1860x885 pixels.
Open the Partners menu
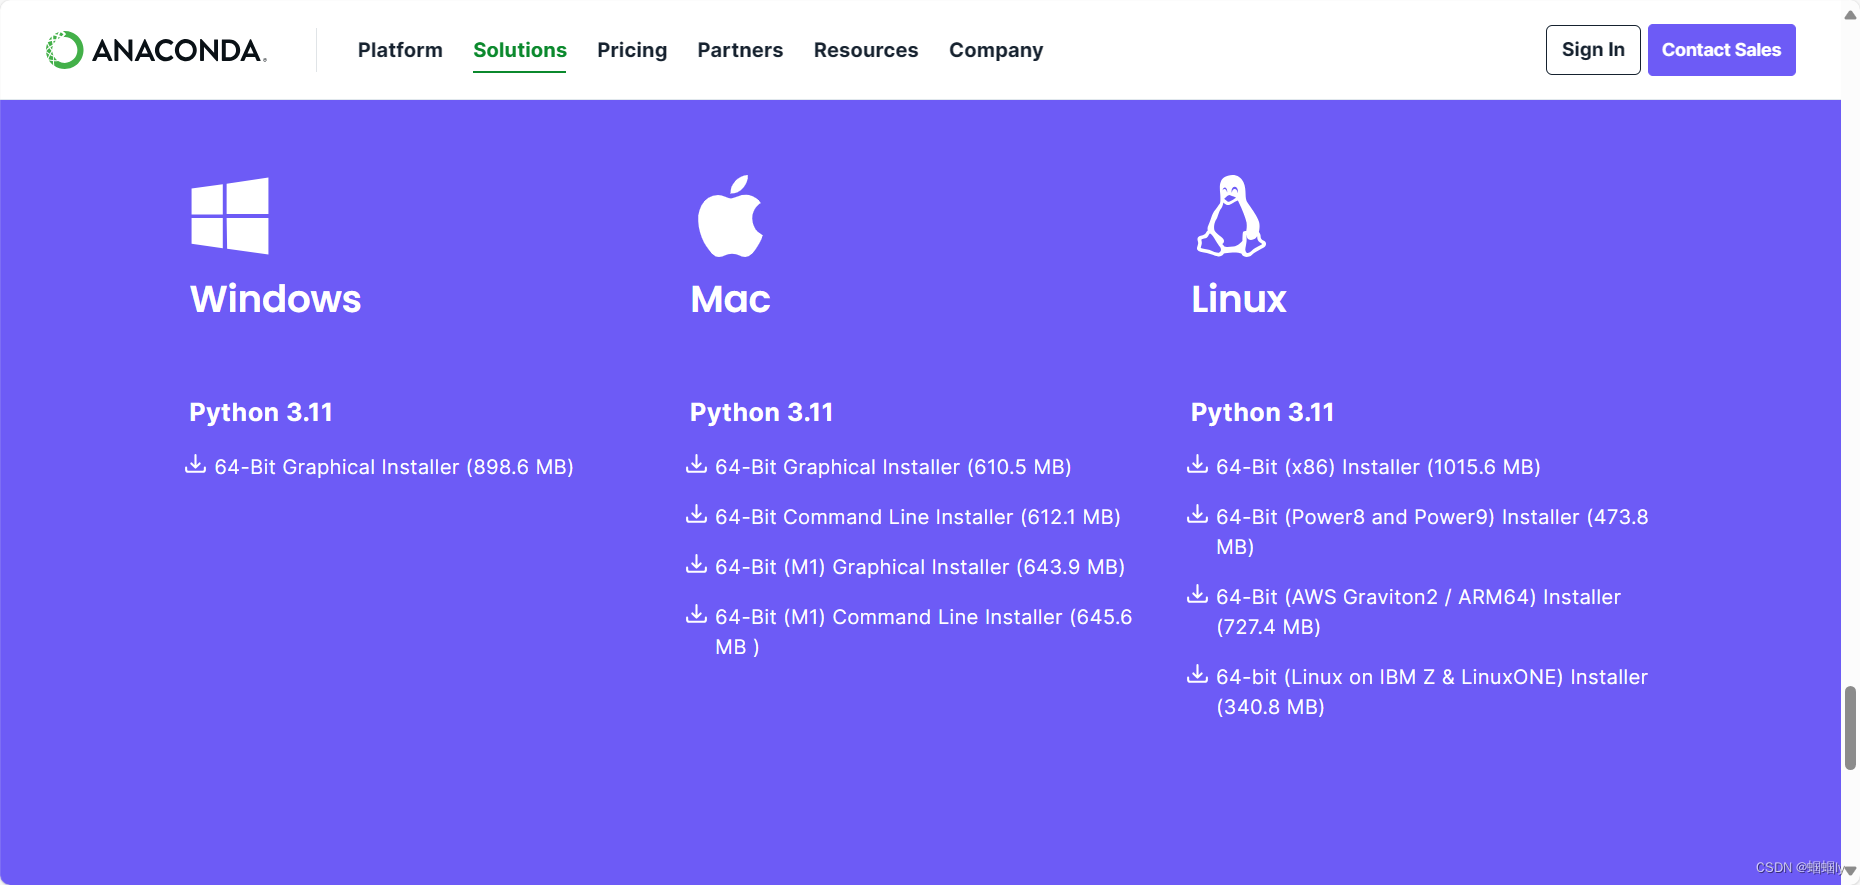[x=740, y=50]
